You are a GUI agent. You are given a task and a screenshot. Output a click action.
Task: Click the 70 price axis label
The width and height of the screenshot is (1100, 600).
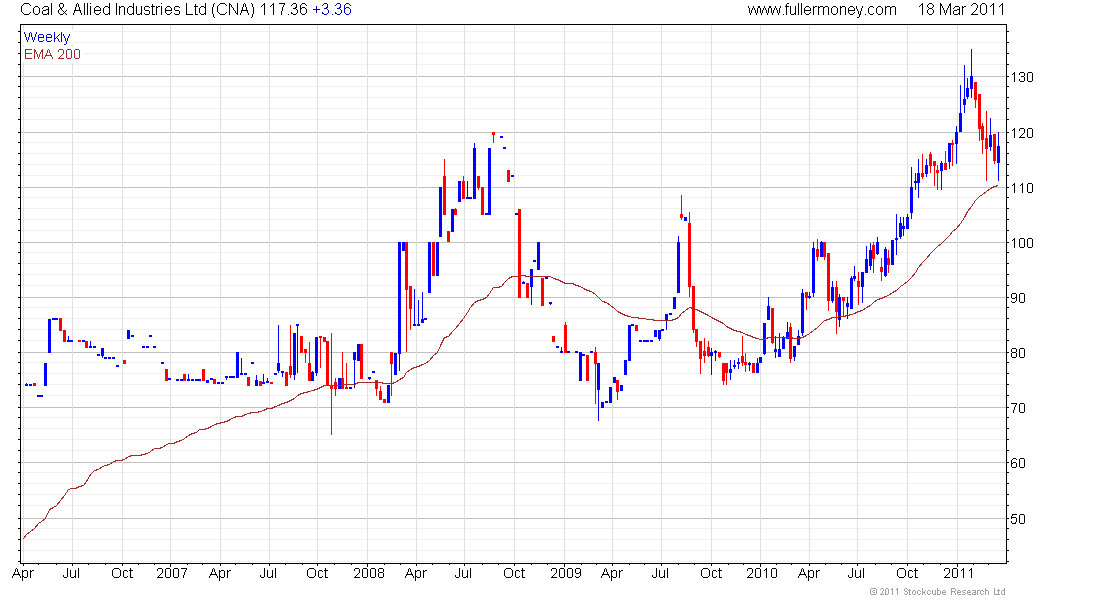1018,408
